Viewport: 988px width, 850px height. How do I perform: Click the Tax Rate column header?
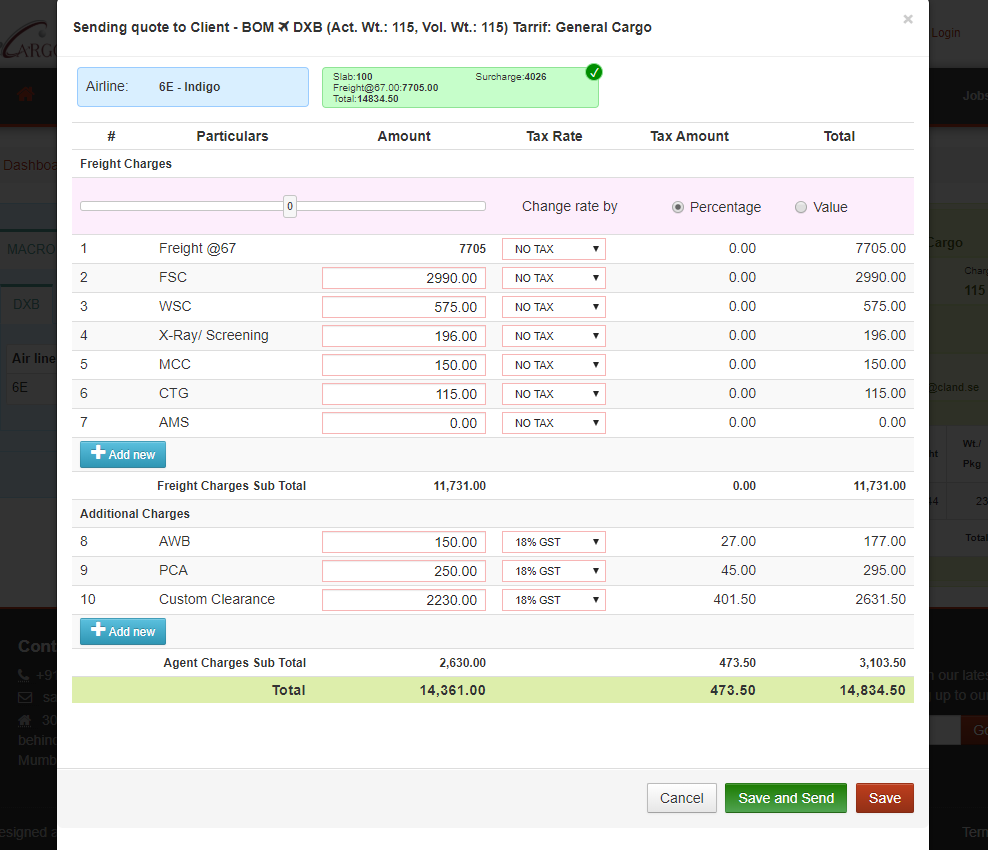coord(554,136)
